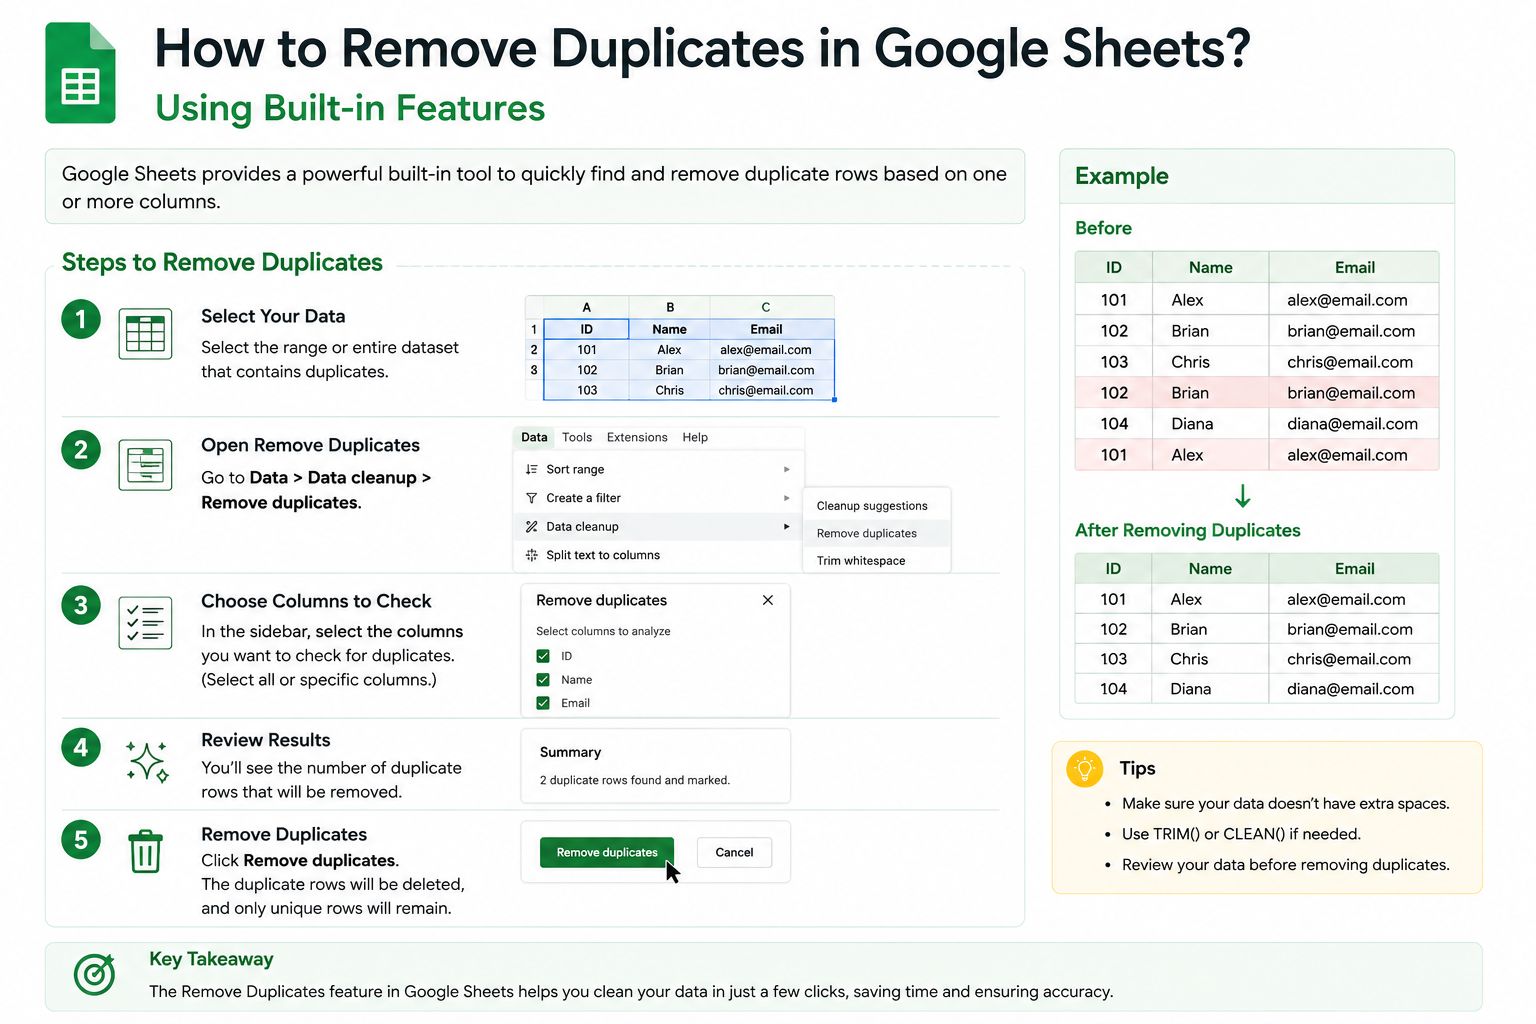Click the target icon beside Key Takeaway
The height and width of the screenshot is (1024, 1536).
95,974
